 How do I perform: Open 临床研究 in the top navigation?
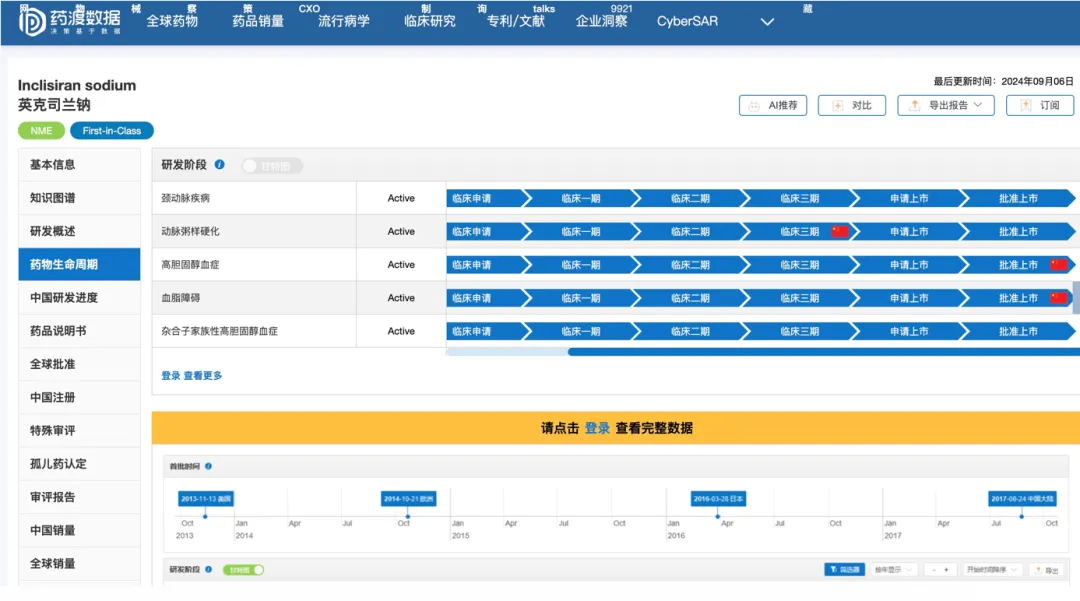[429, 21]
